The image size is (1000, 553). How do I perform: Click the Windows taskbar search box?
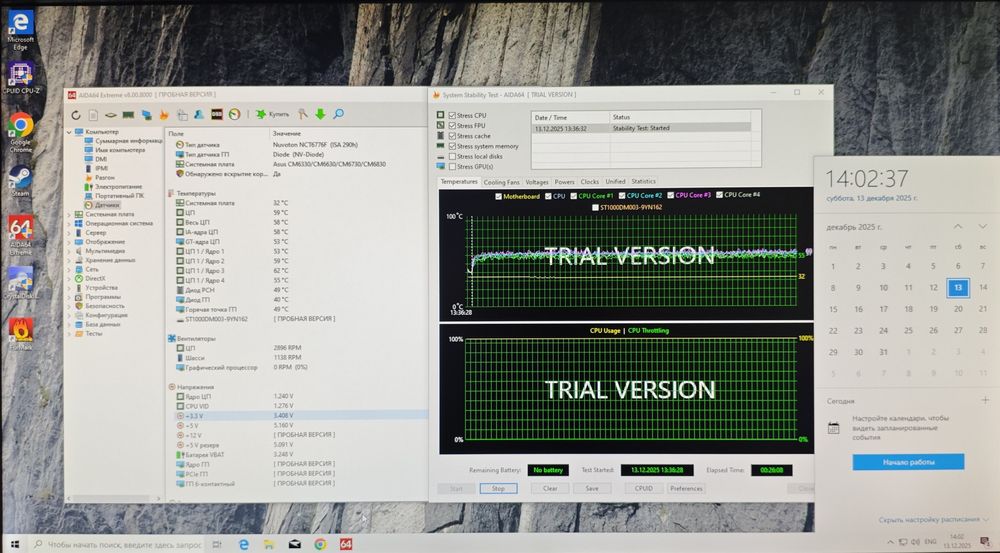[117, 545]
